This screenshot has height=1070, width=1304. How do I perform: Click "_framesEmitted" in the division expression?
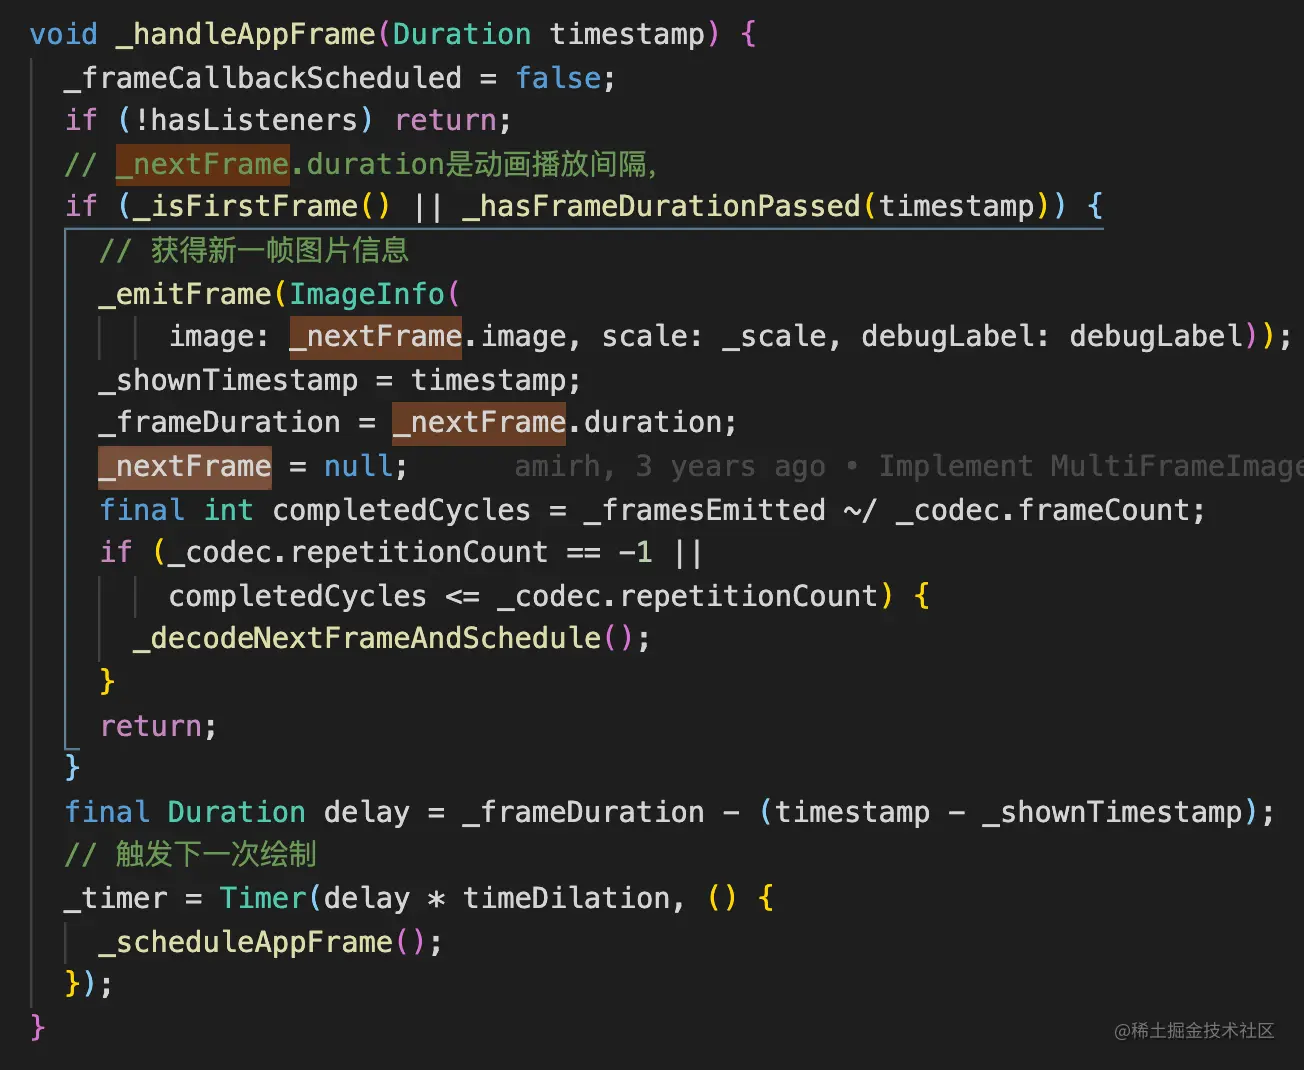point(705,510)
